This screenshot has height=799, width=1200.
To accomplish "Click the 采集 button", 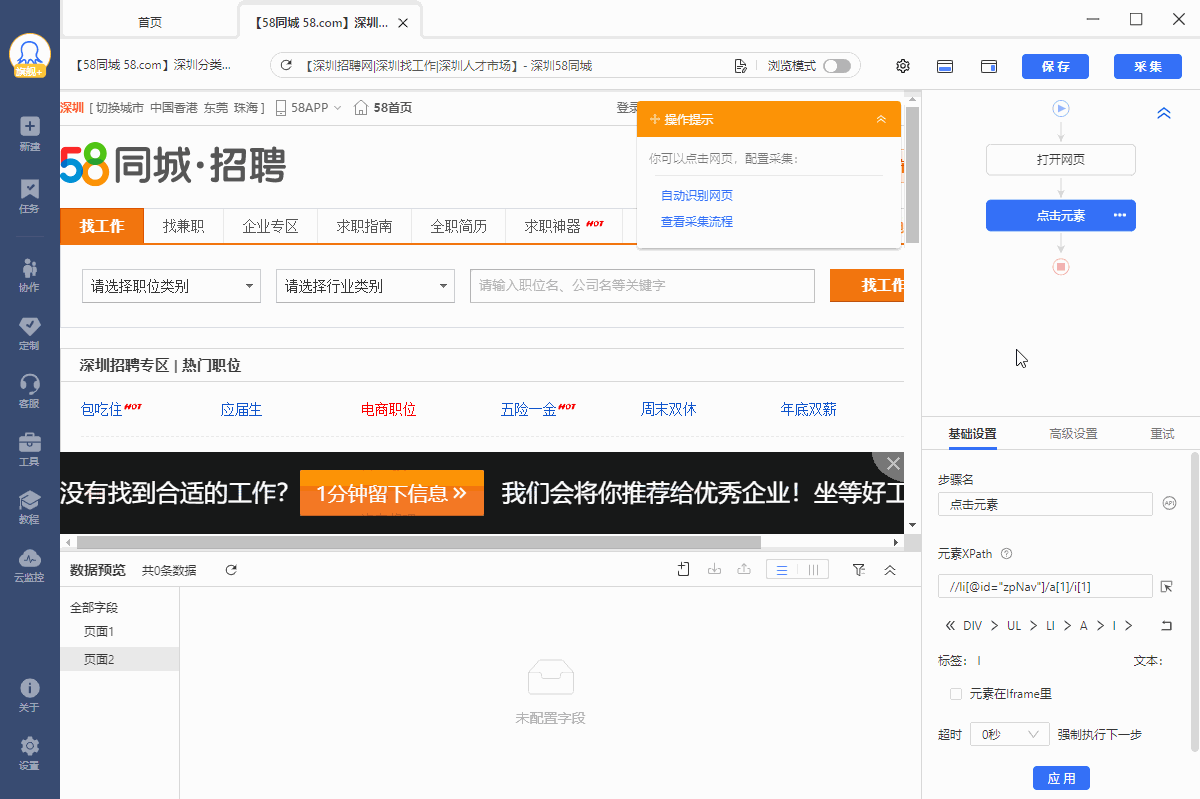I will click(x=1148, y=66).
